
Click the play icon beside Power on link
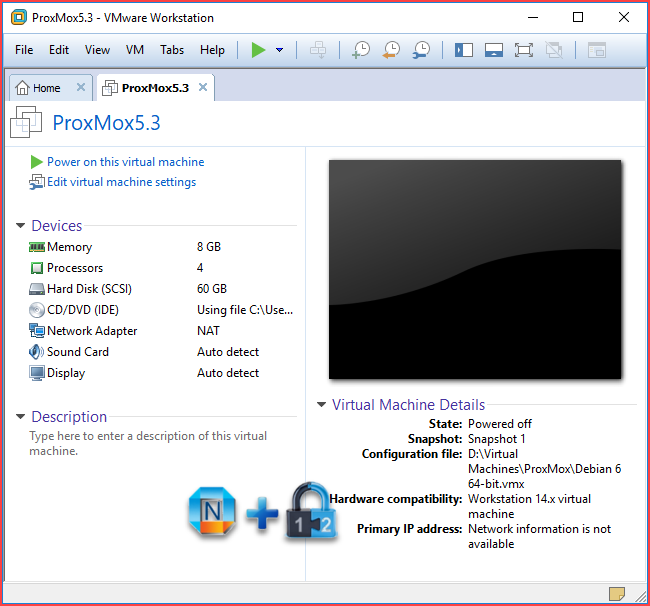point(36,162)
